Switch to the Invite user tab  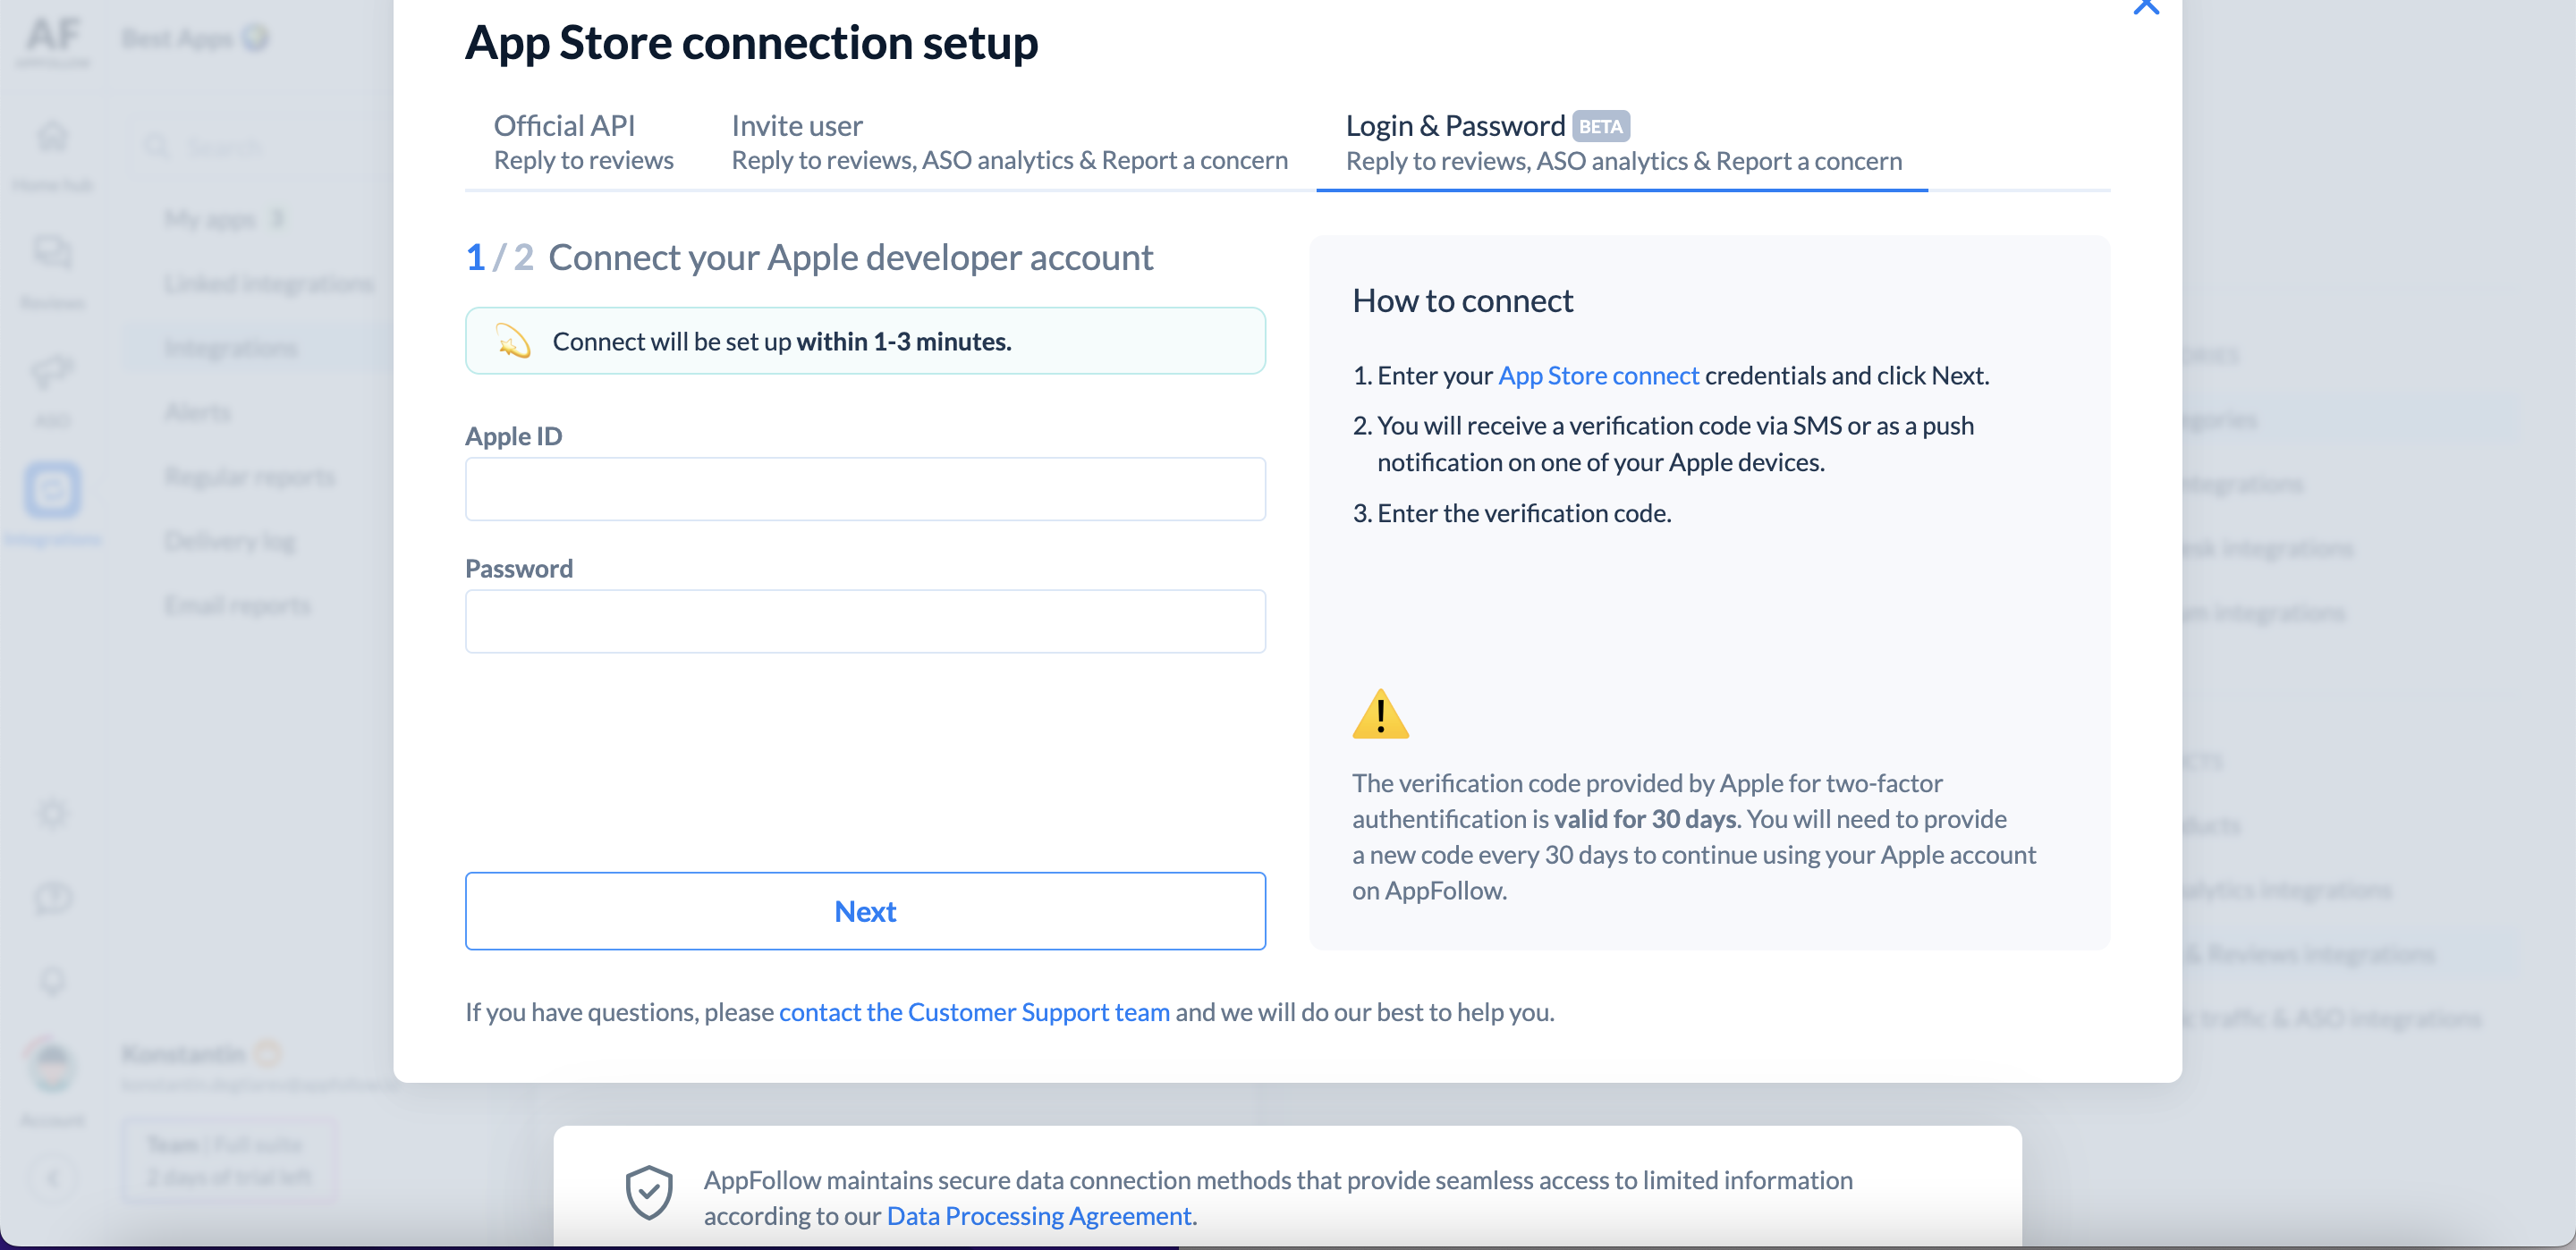[1009, 142]
